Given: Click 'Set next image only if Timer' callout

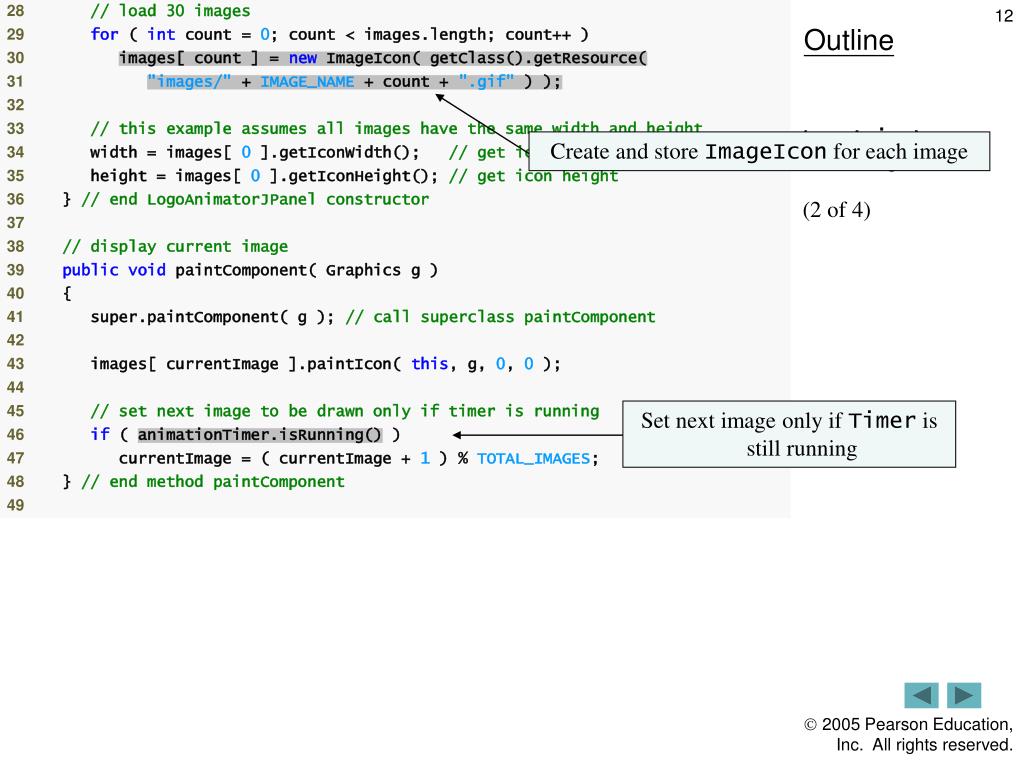Looking at the screenshot, I should pos(789,434).
